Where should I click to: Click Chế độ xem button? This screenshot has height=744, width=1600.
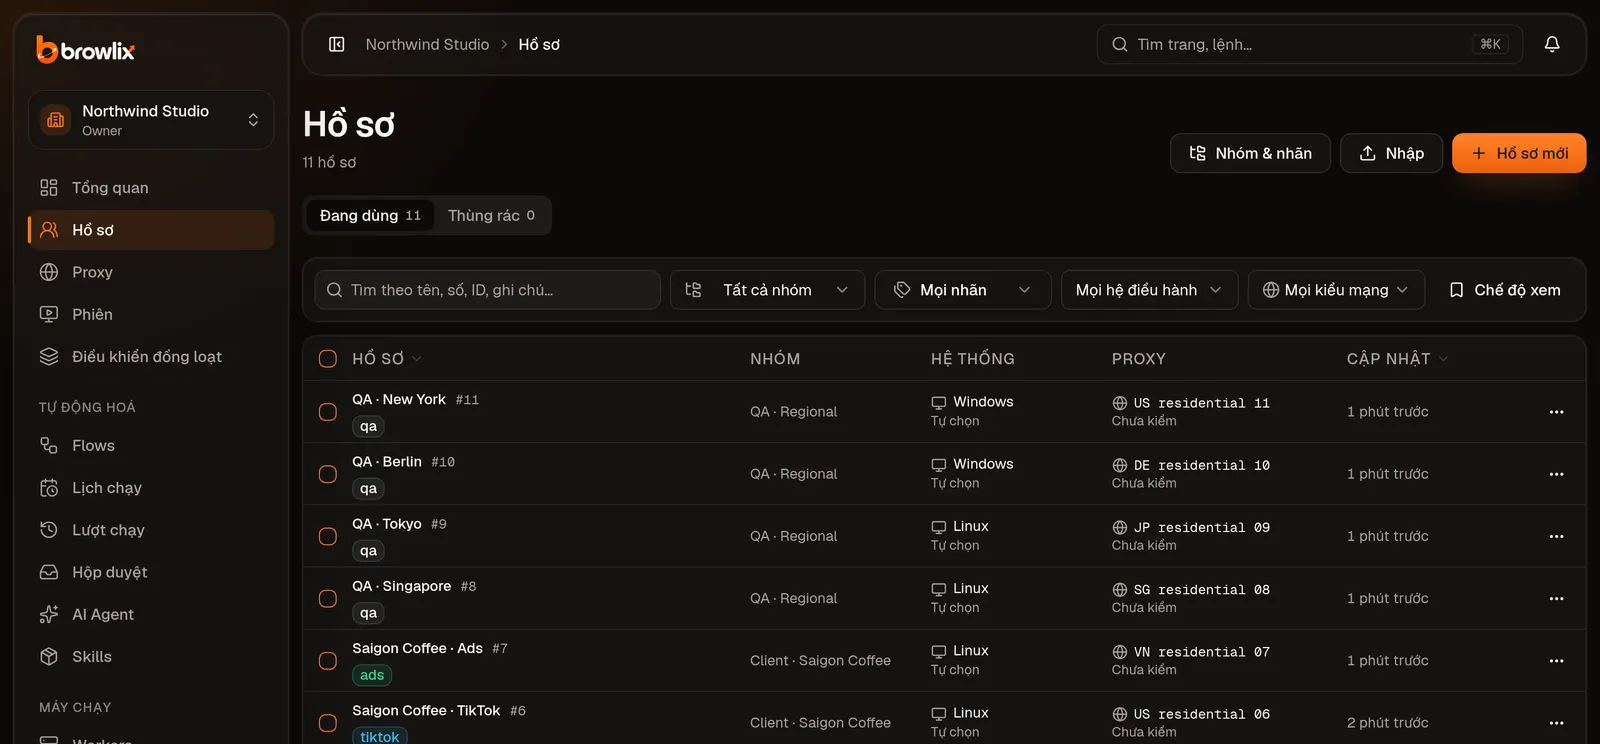click(x=1505, y=290)
